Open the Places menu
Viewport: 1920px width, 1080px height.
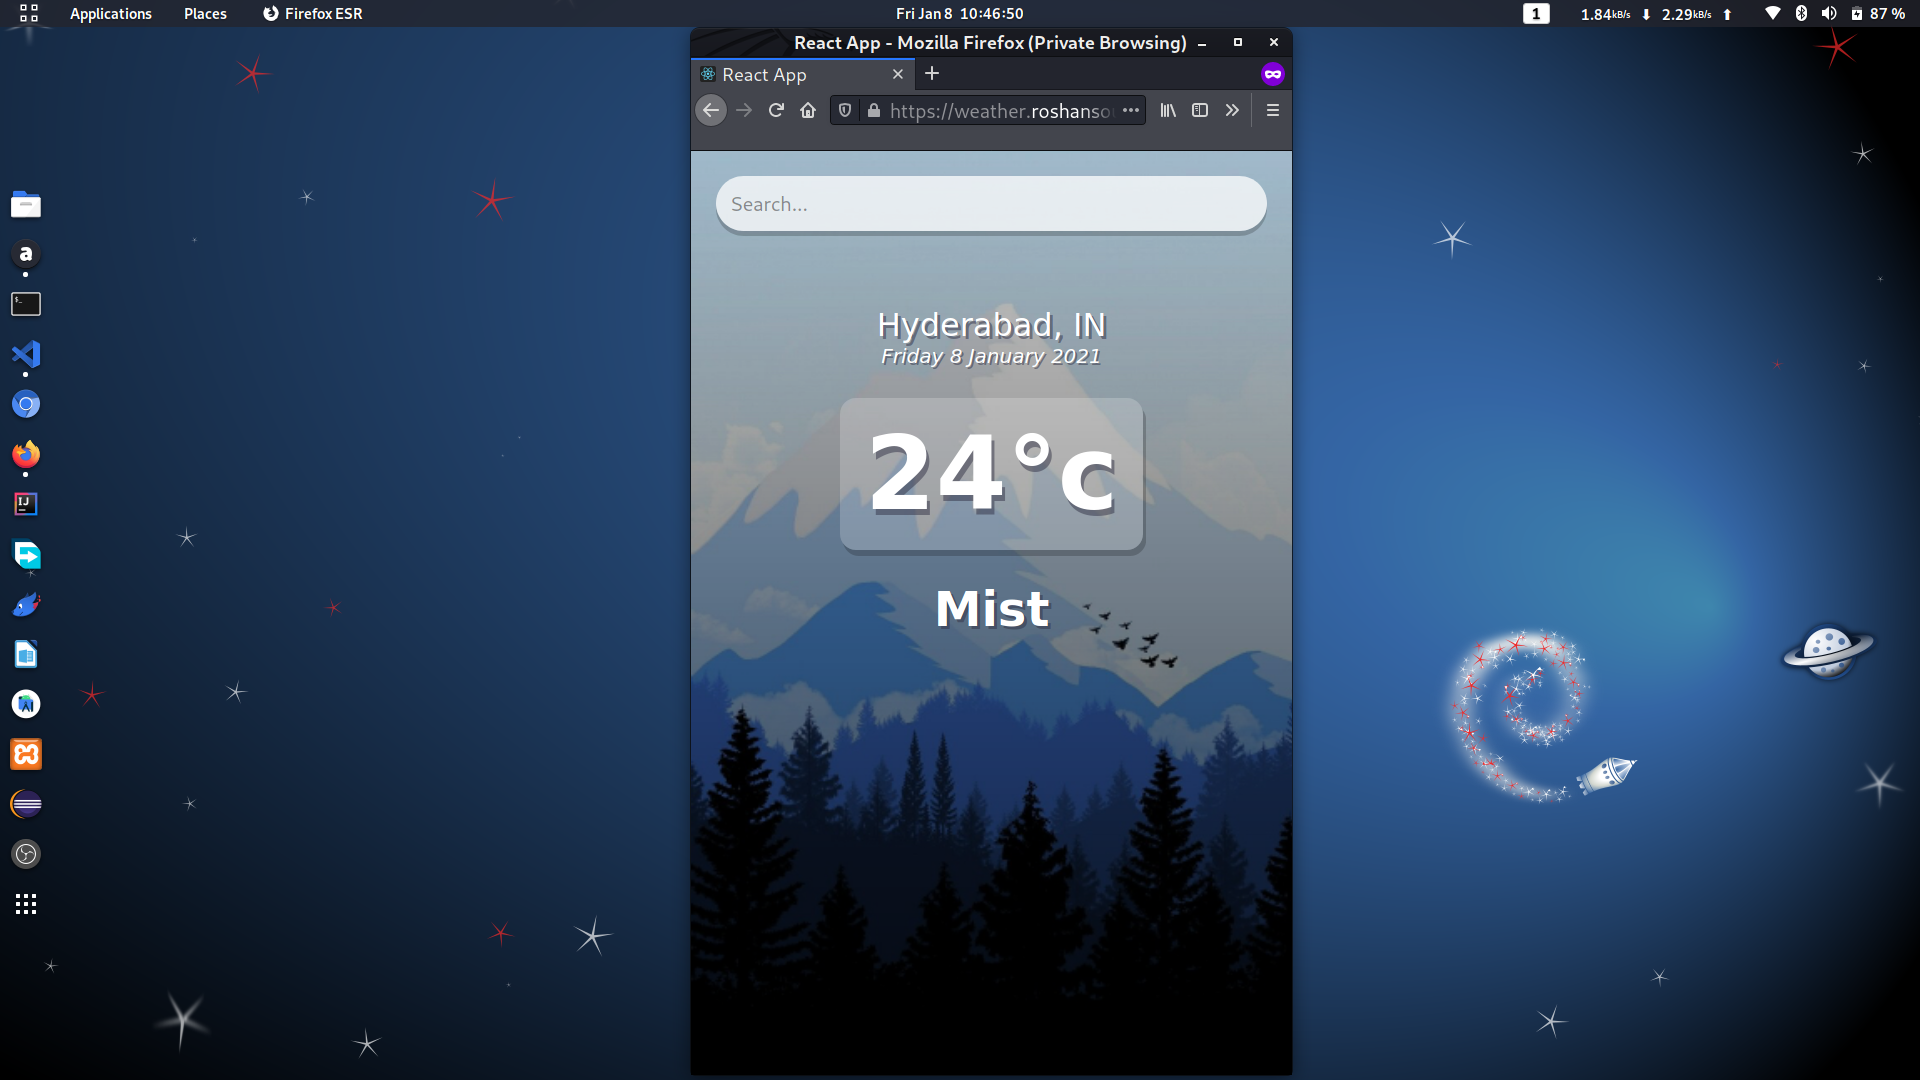click(x=205, y=13)
